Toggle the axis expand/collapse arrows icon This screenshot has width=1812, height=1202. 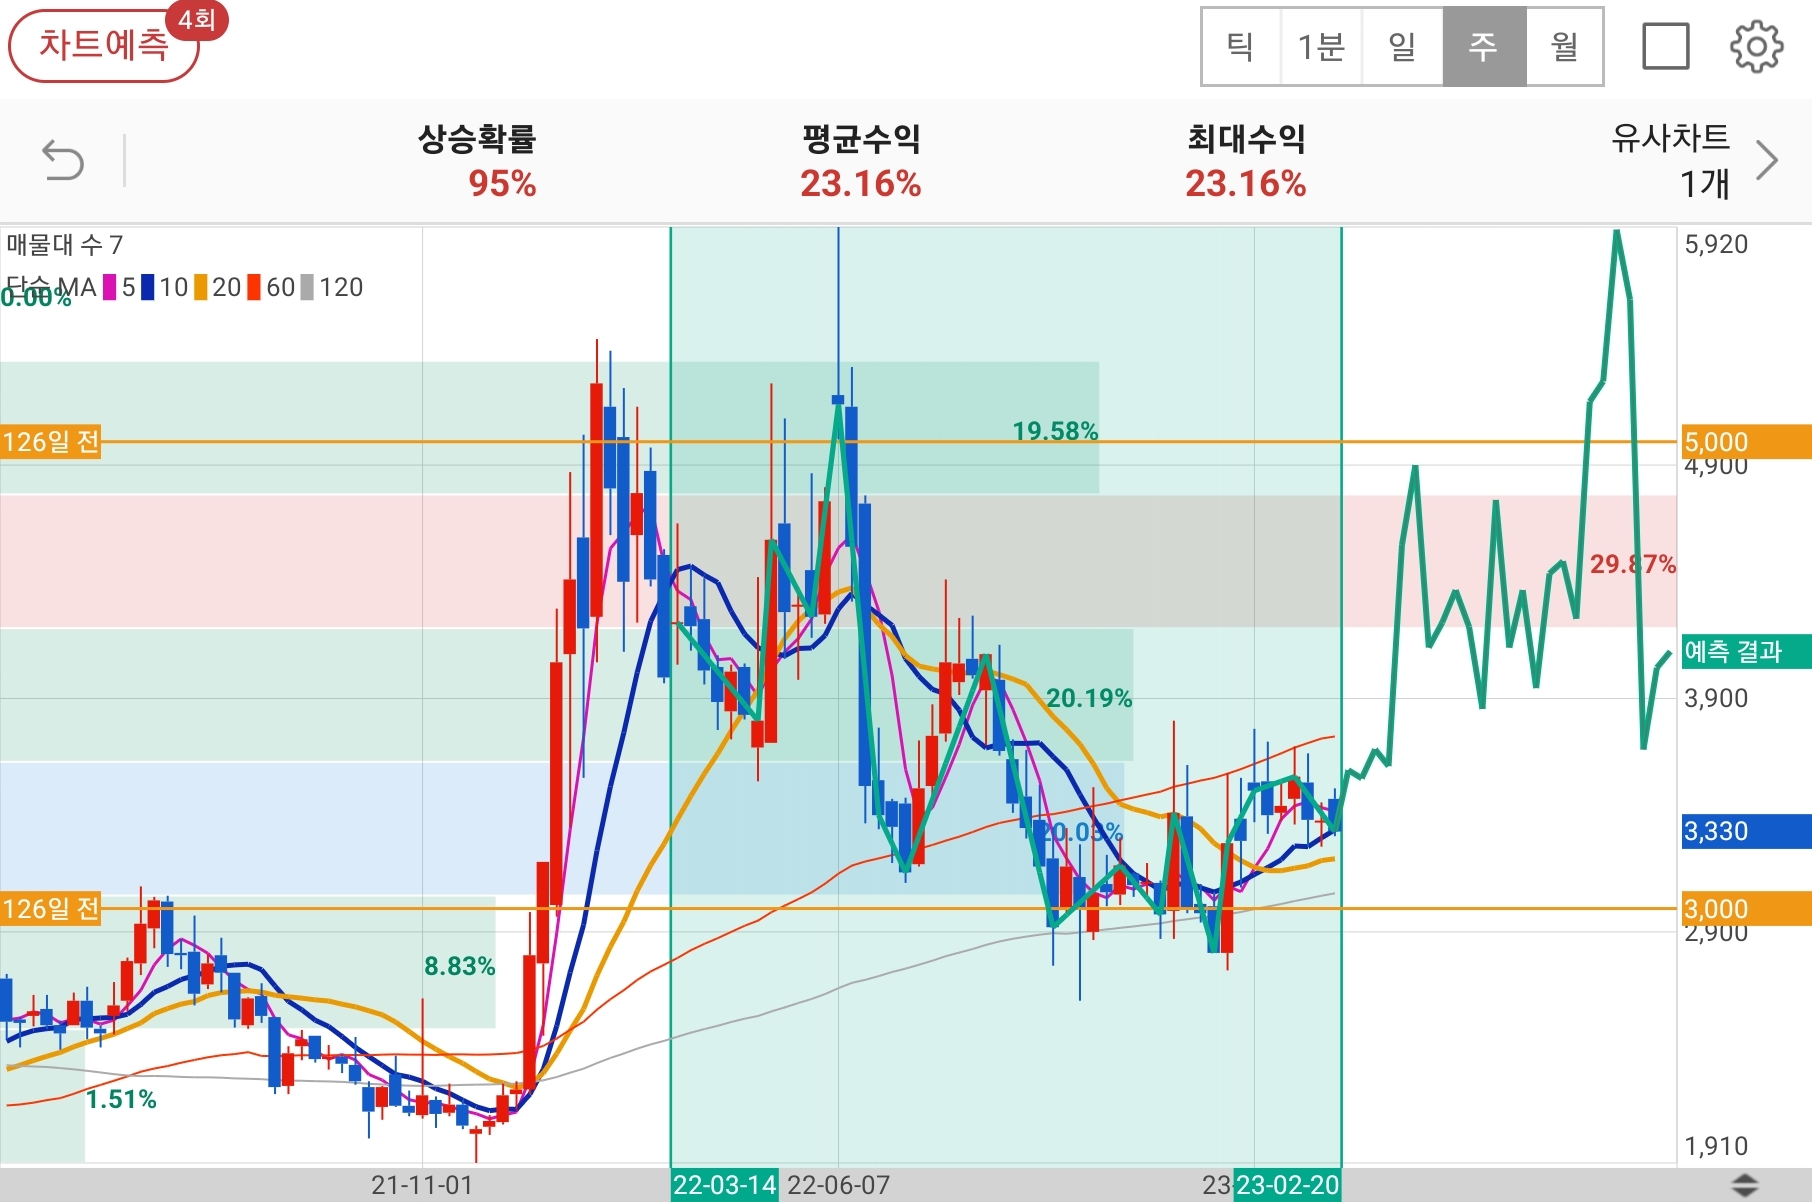1744,1185
